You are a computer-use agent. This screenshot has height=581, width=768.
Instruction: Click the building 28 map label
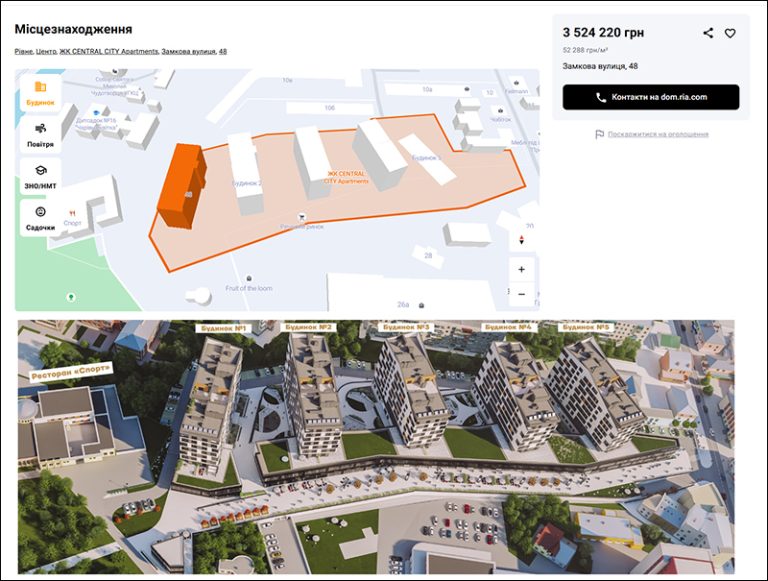(x=428, y=255)
